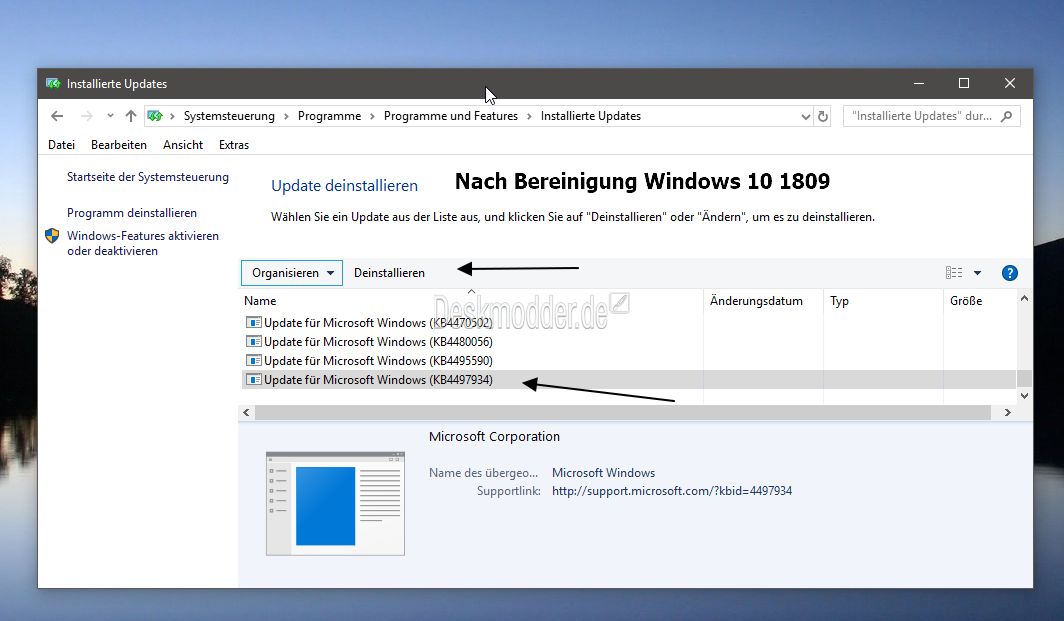Navigate to Programme breadcrumb

click(329, 116)
